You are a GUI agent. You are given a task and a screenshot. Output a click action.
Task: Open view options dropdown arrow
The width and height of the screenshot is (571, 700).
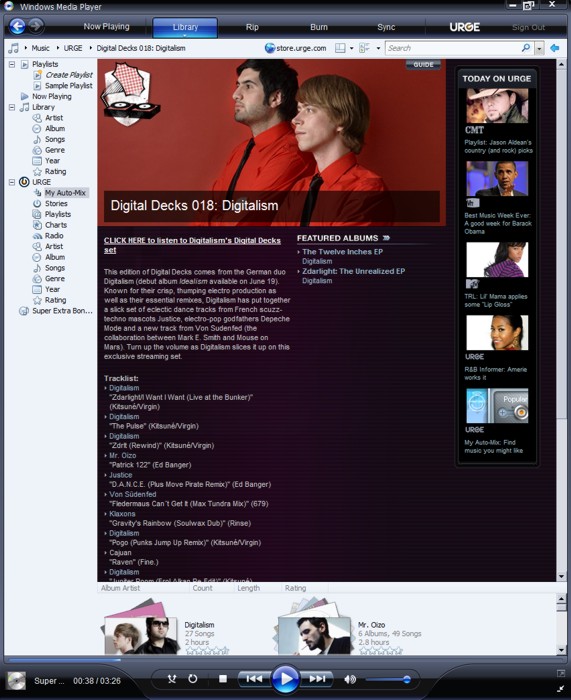tap(378, 48)
